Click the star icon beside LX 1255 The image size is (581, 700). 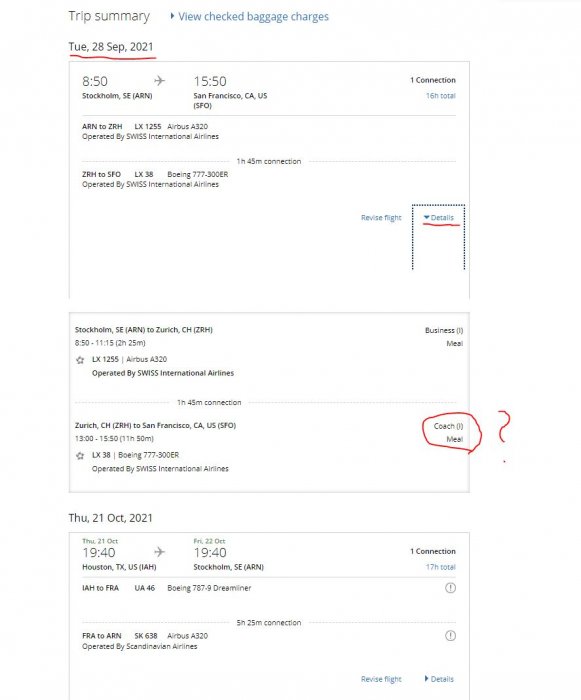(x=80, y=360)
